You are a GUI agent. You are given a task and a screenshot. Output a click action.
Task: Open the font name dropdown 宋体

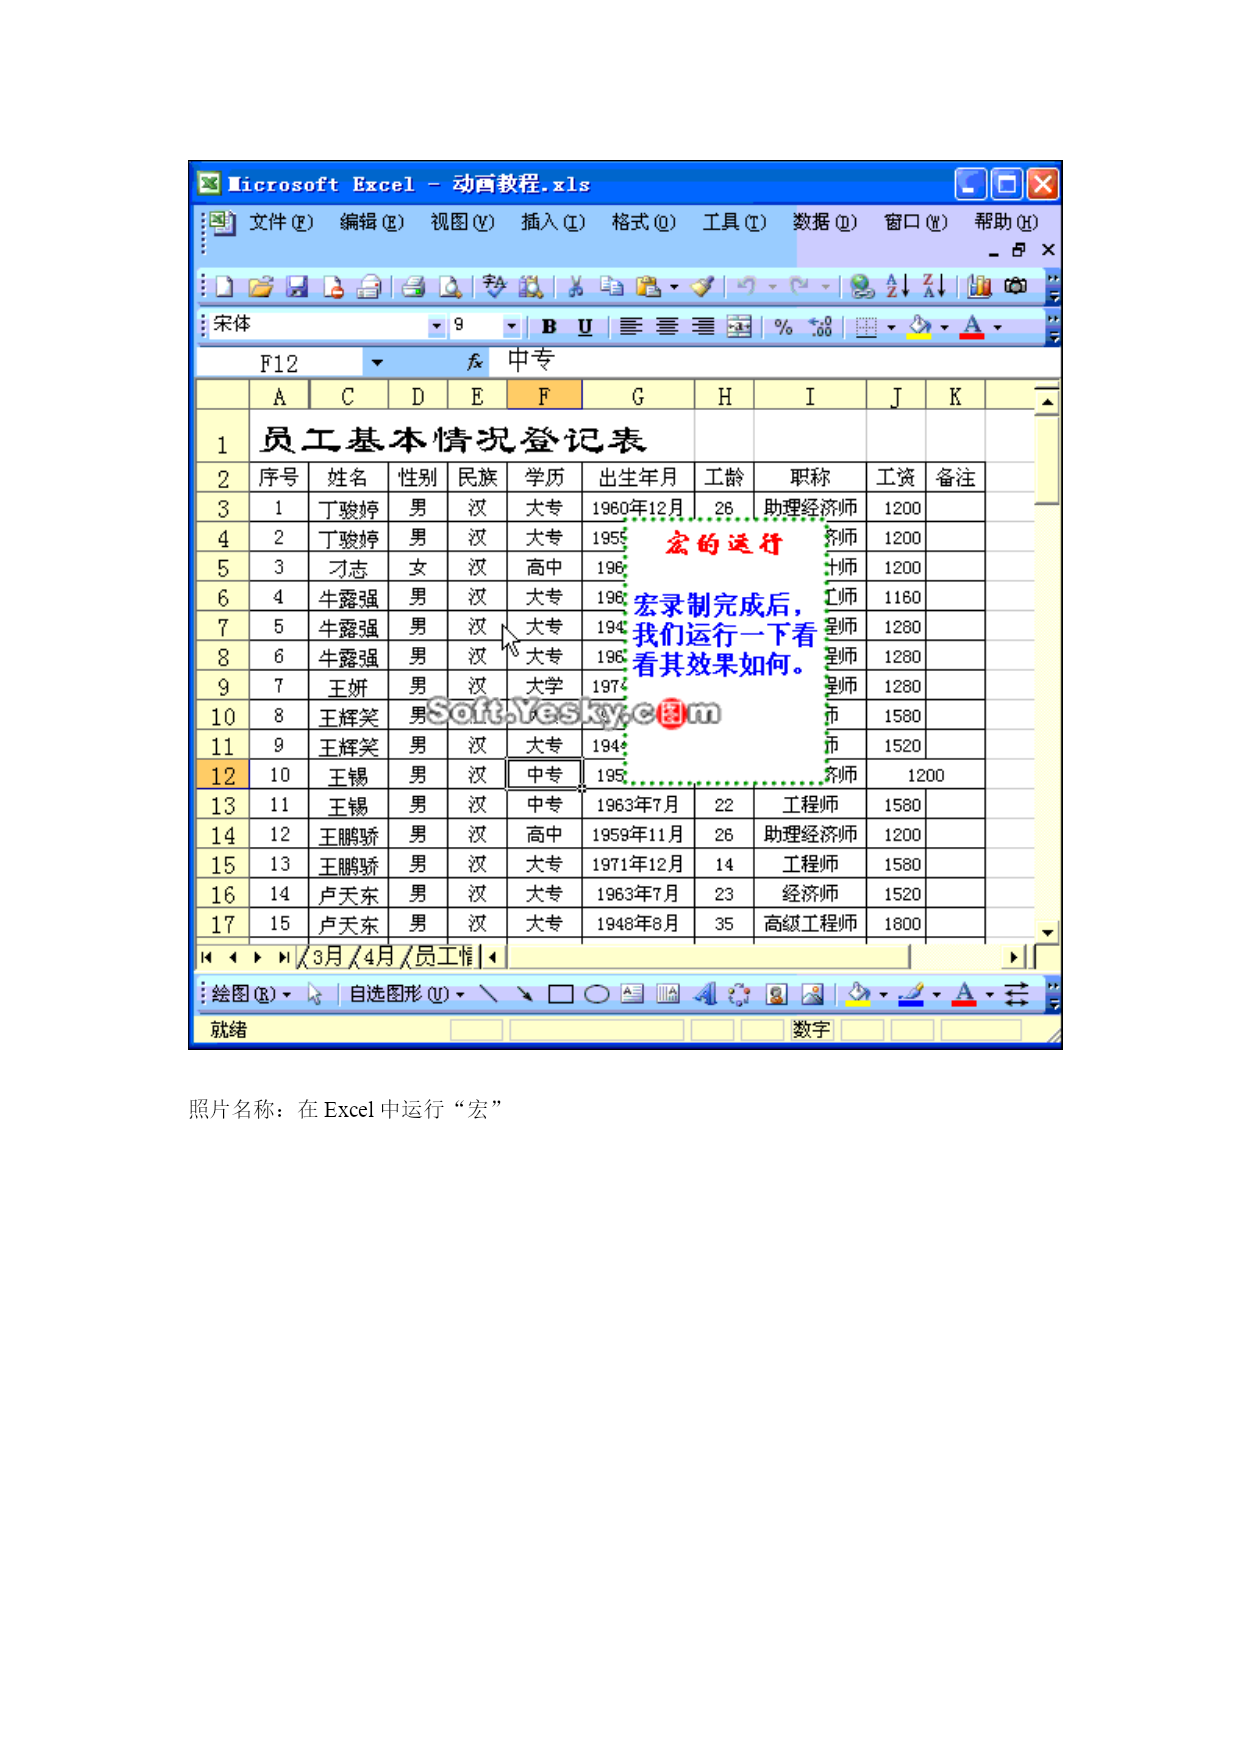pyautogui.click(x=436, y=326)
